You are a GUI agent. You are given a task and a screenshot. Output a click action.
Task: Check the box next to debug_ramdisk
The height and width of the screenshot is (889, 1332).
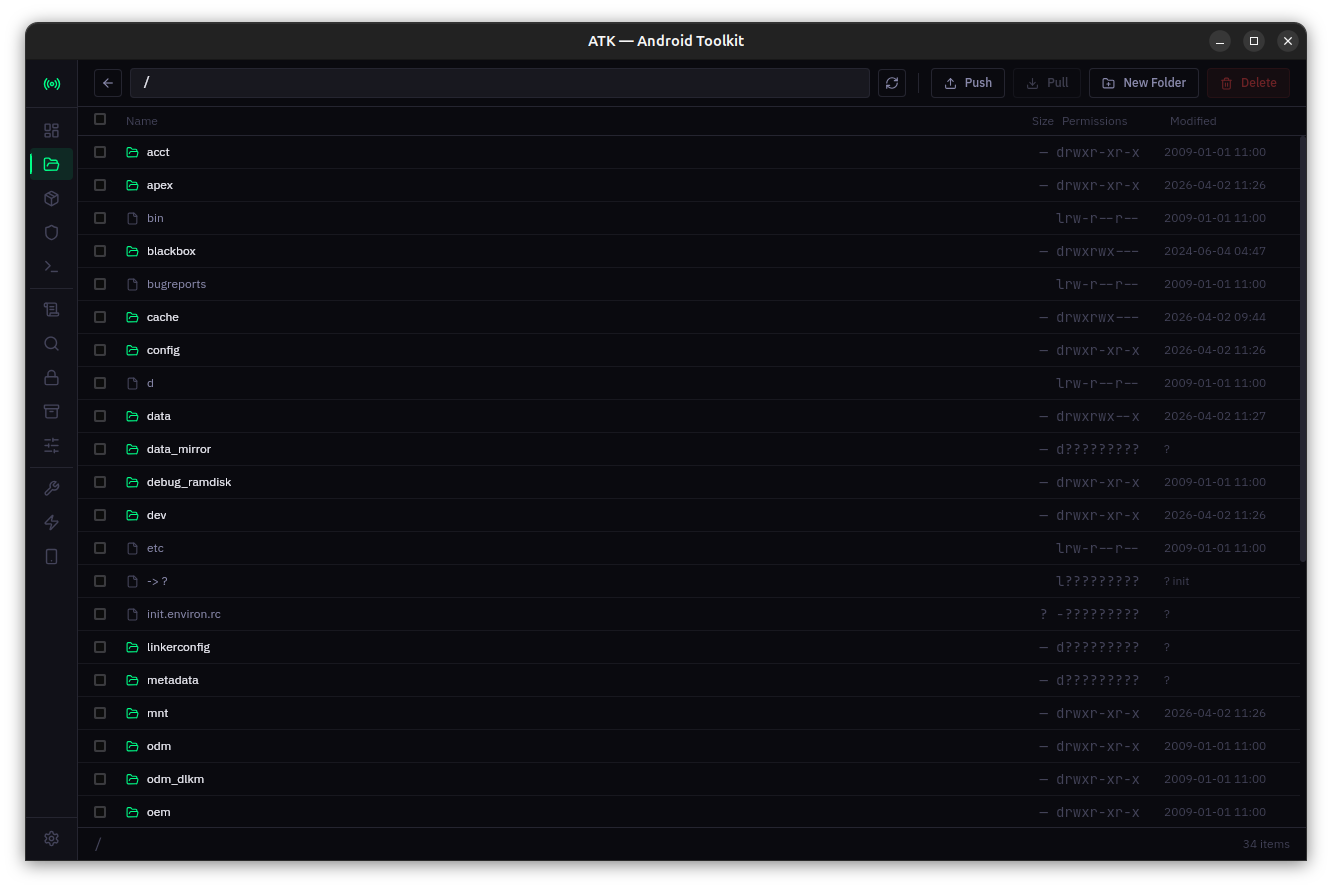click(x=100, y=482)
